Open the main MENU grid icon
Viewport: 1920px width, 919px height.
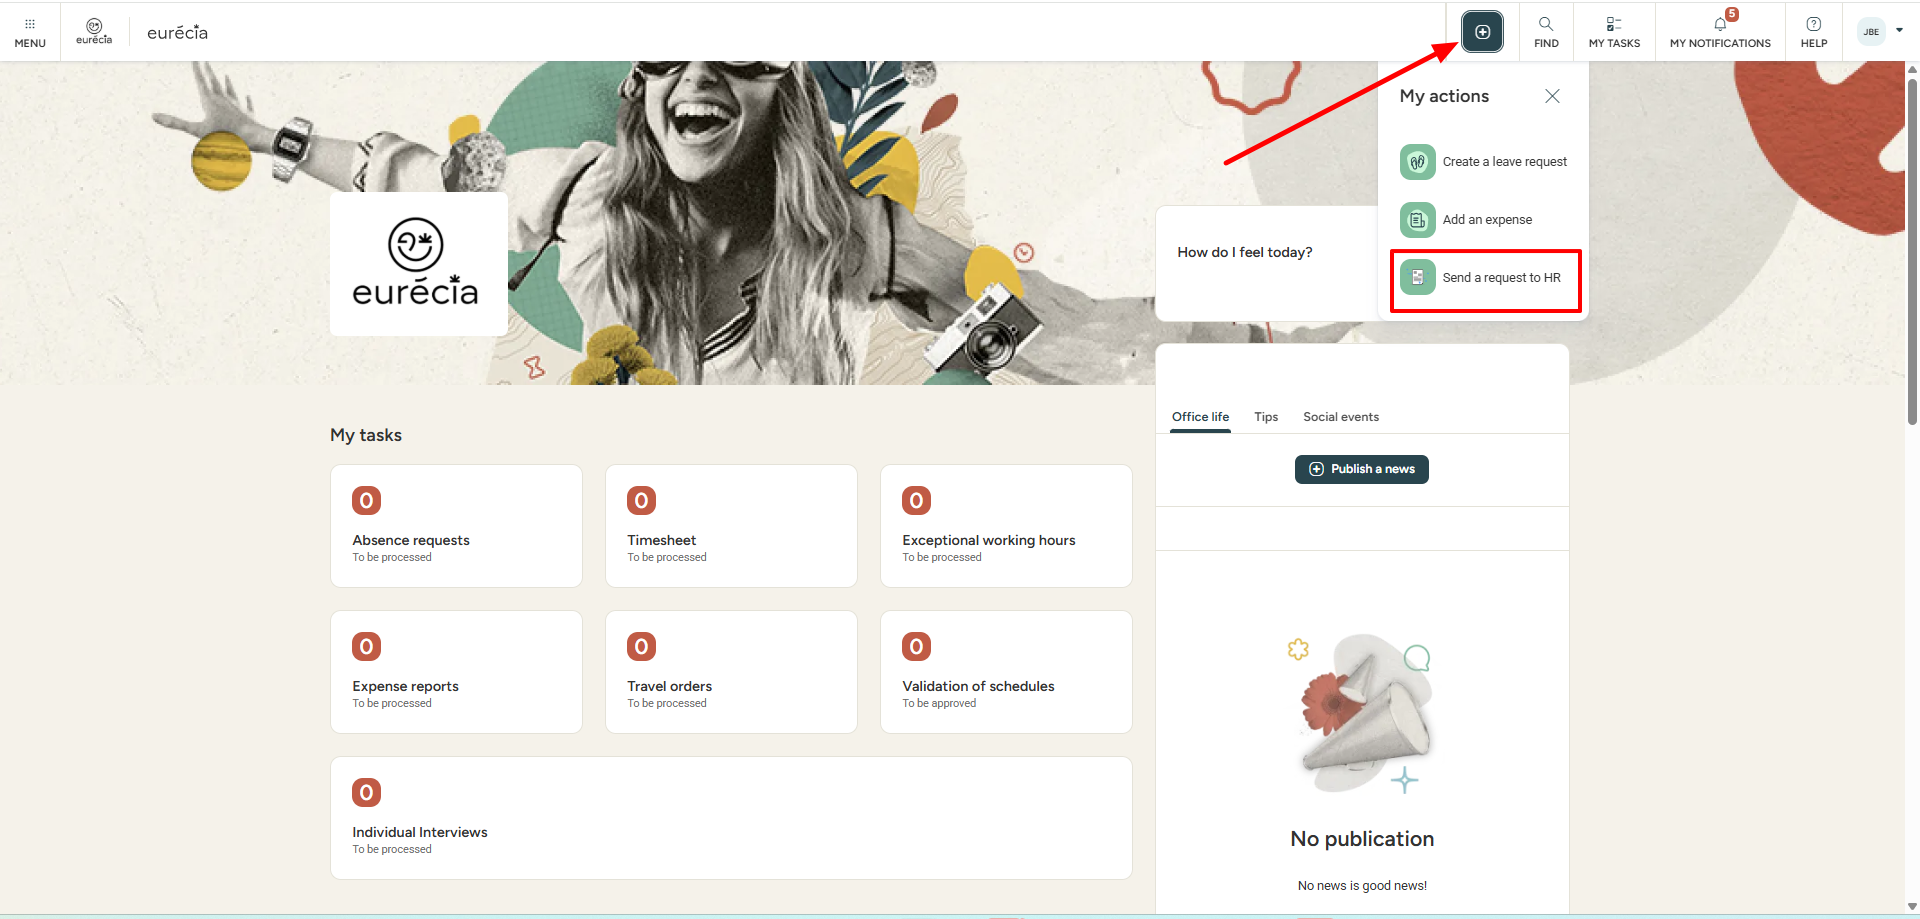click(x=30, y=32)
